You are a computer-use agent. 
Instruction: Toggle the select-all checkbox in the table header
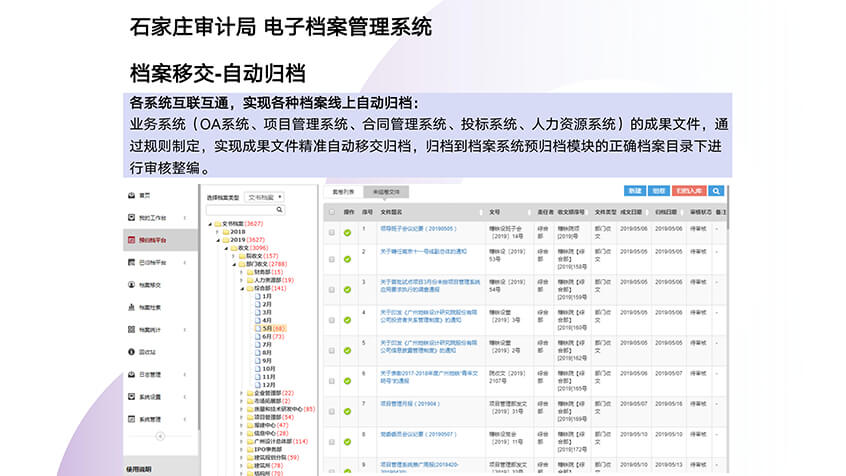click(x=331, y=212)
